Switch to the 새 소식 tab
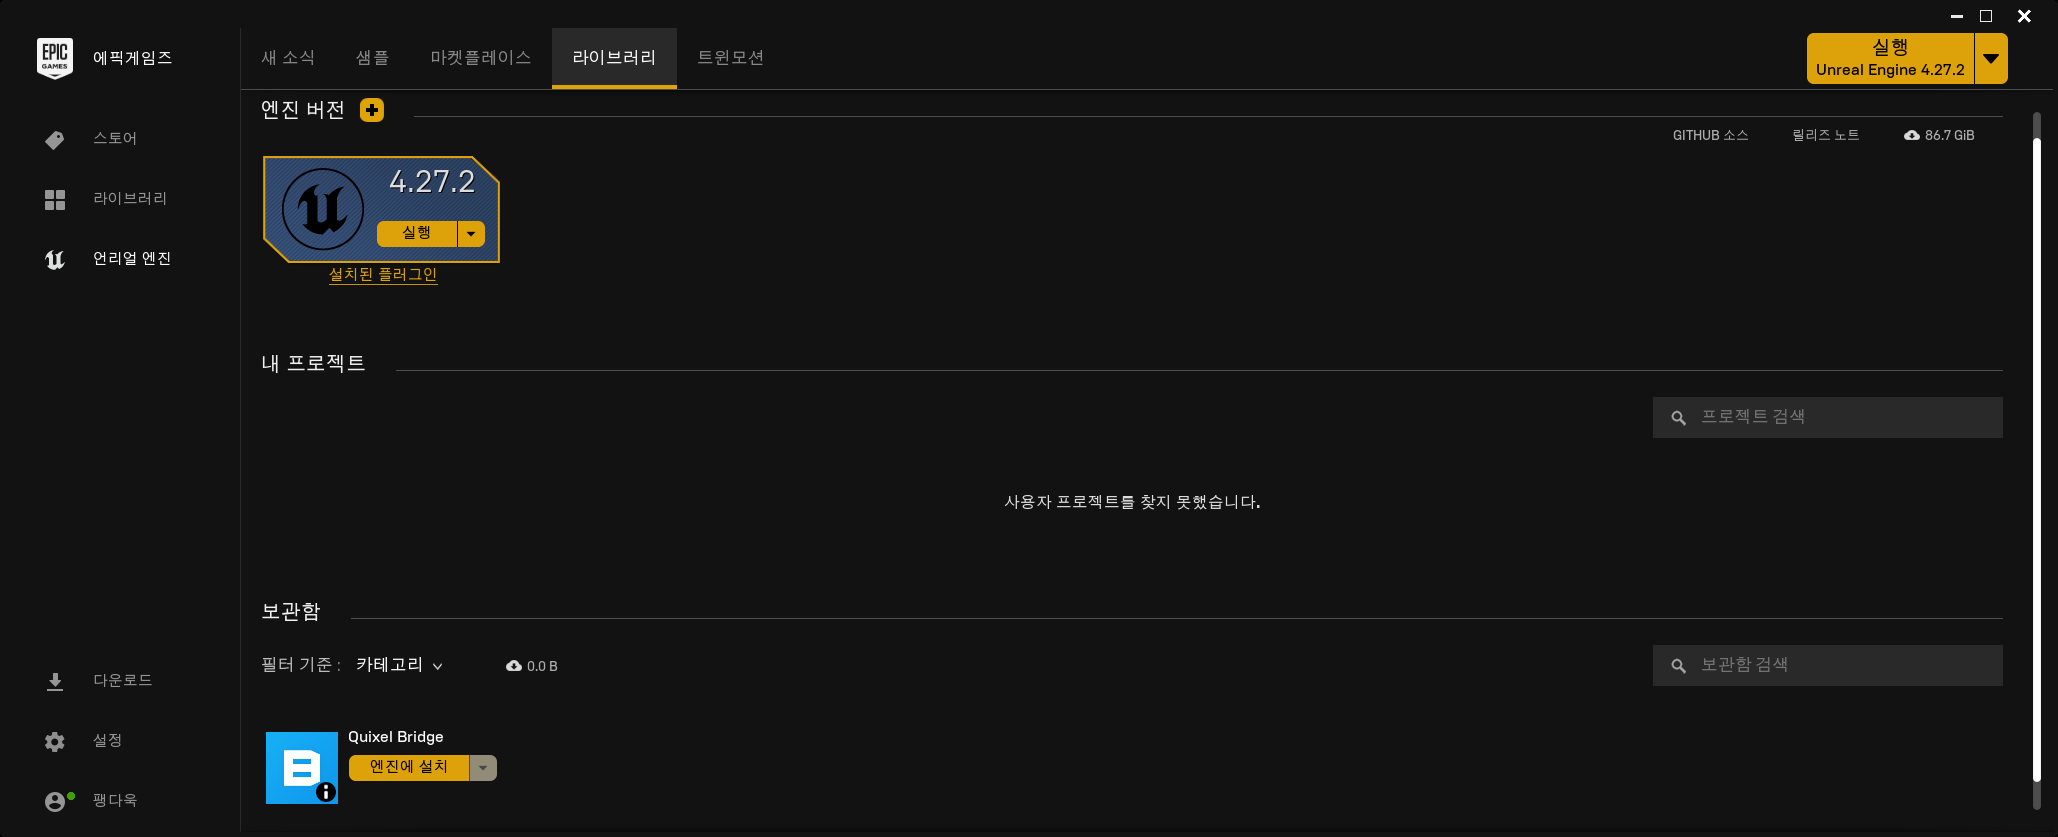Viewport: 2058px width, 837px height. point(288,58)
